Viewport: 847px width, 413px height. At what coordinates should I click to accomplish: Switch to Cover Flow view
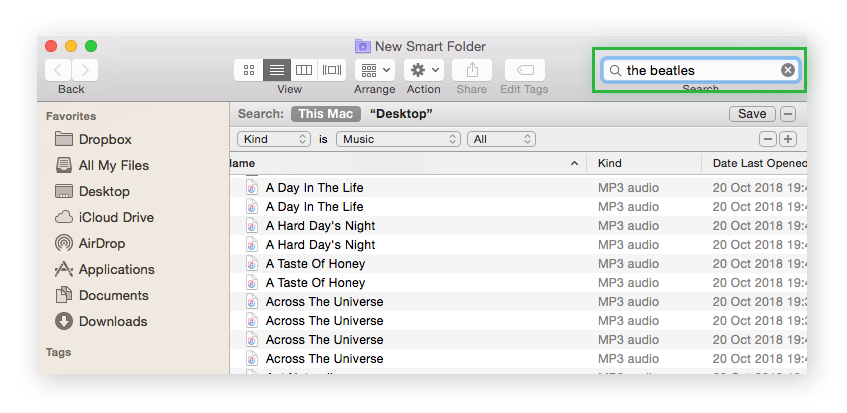coord(332,70)
